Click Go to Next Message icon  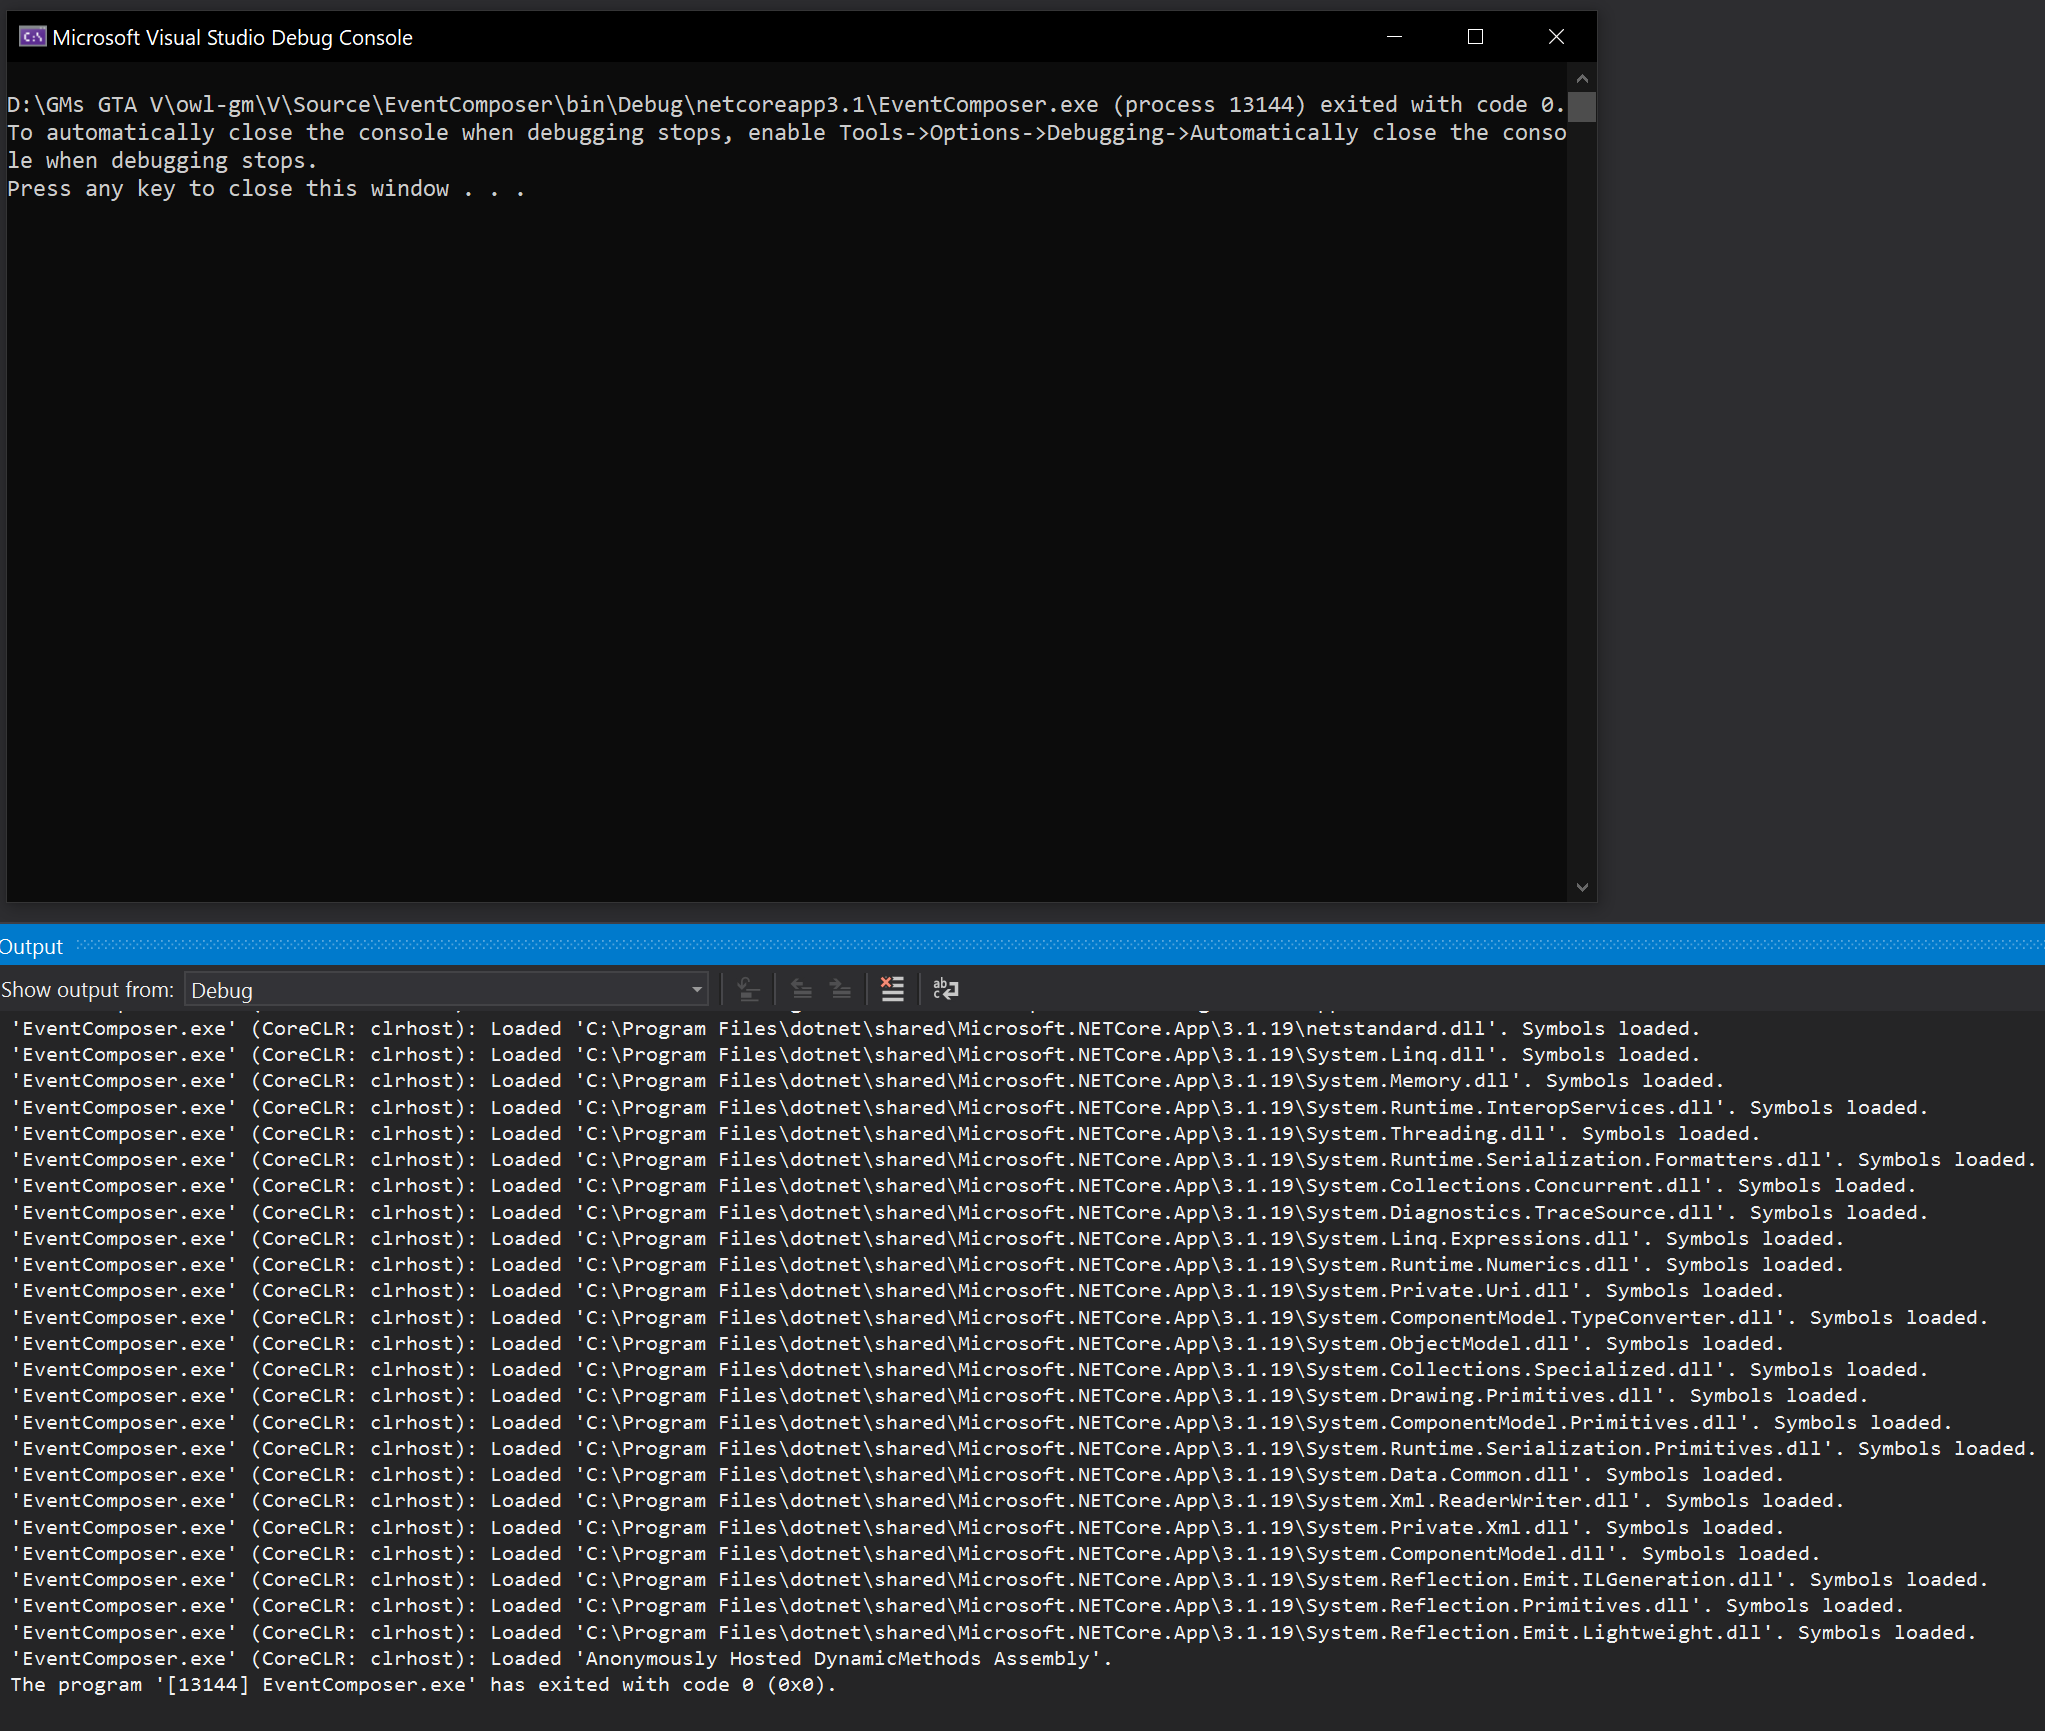point(841,989)
